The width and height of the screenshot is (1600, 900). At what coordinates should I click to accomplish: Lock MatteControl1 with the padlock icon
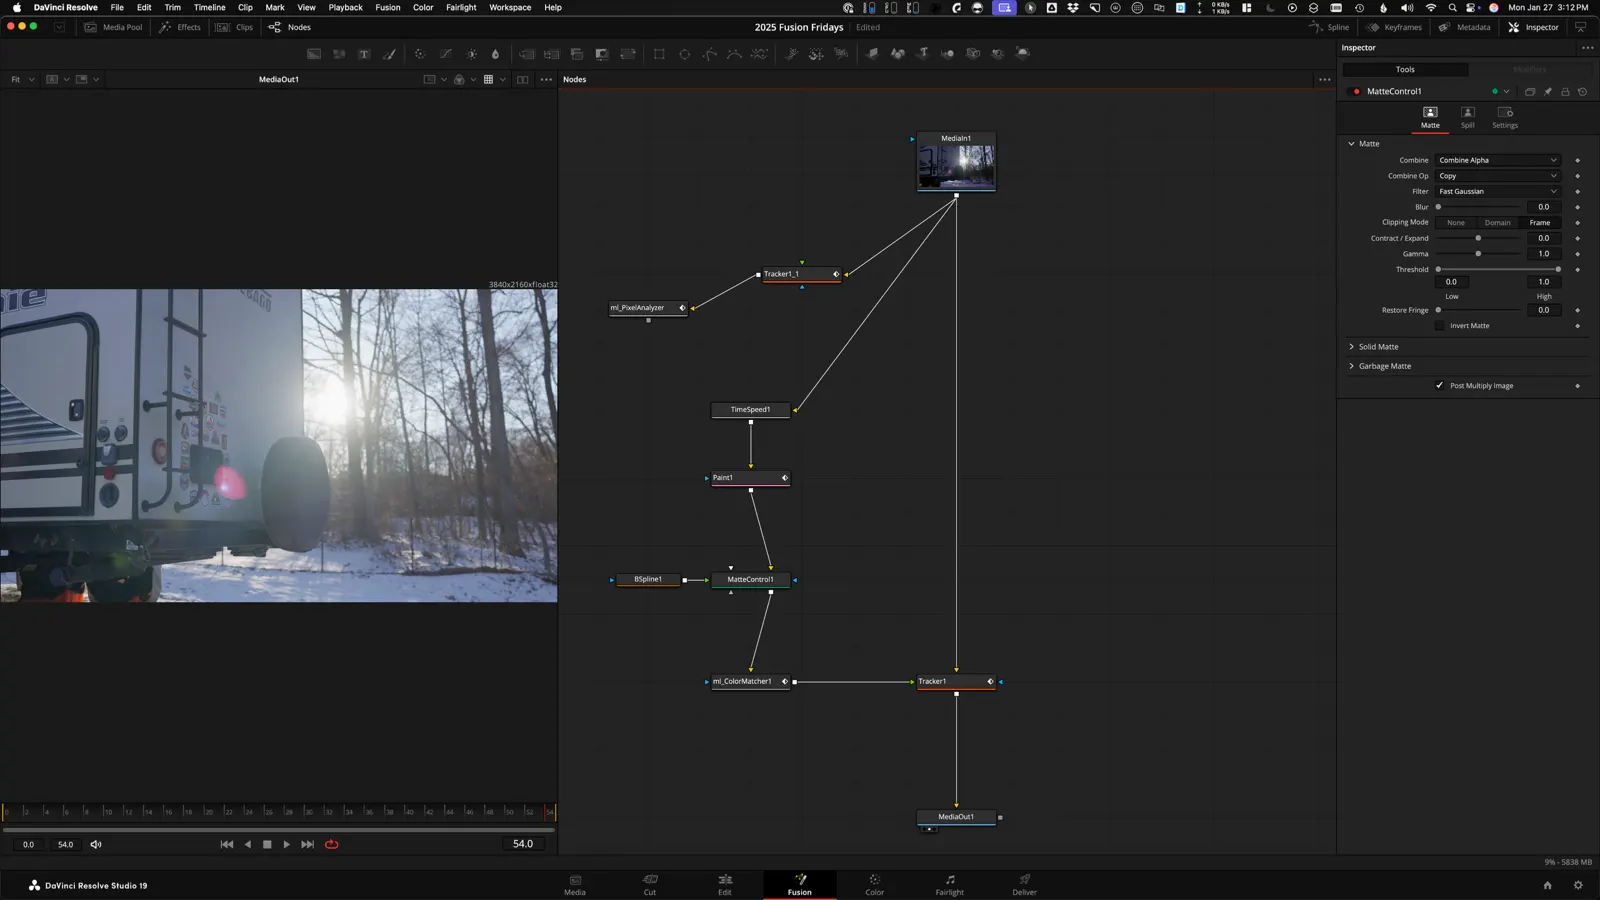1565,91
